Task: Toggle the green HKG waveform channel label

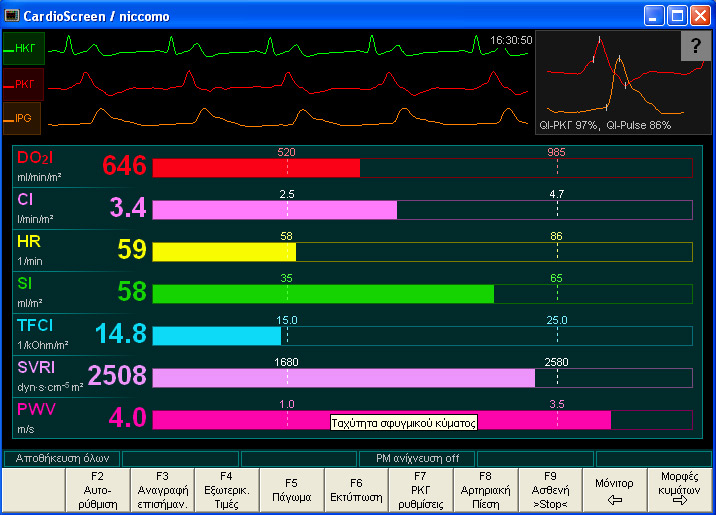Action: 22,47
